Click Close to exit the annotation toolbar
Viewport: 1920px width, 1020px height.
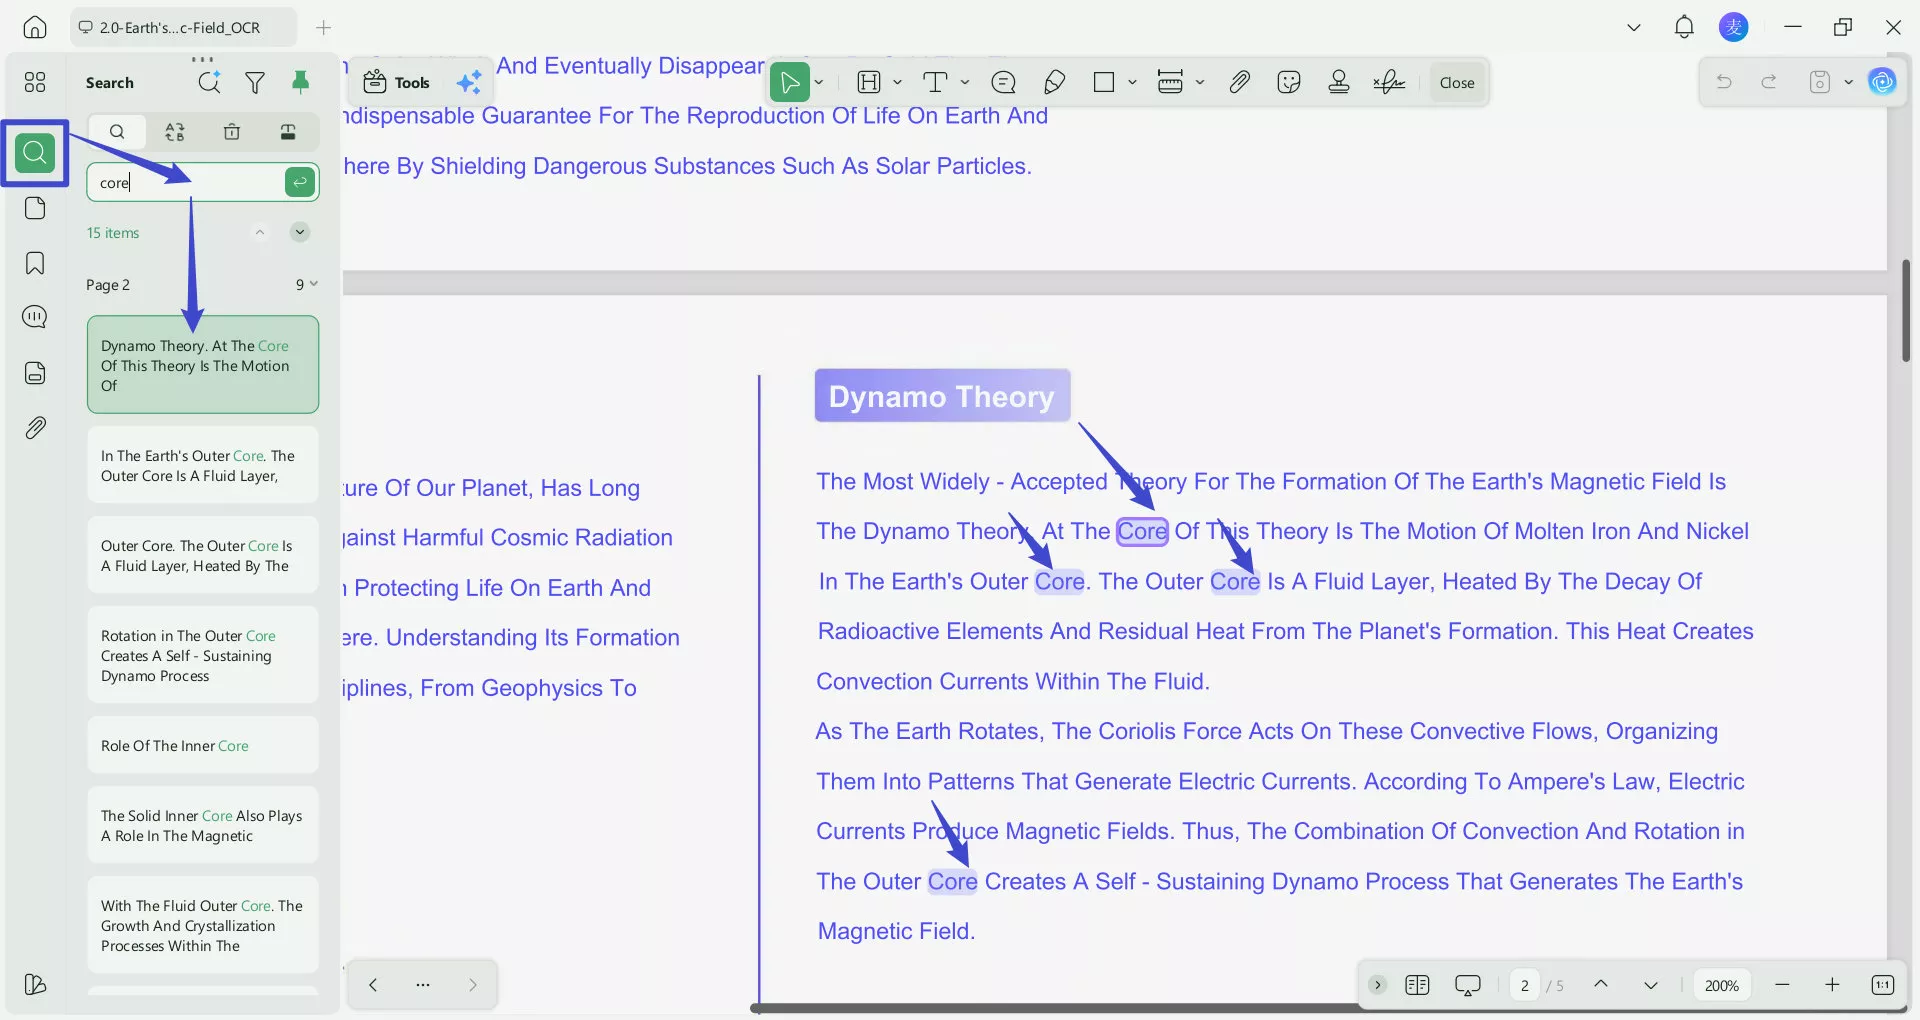(x=1456, y=82)
